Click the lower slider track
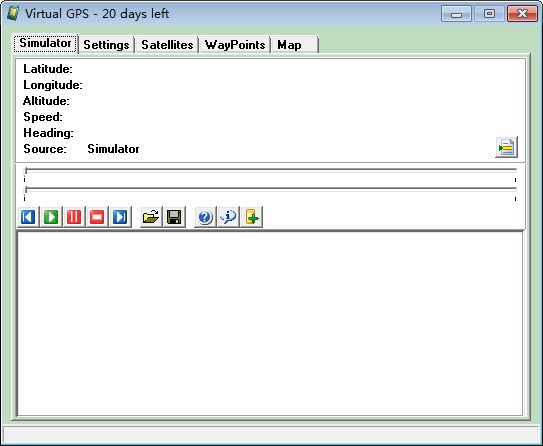543x446 pixels. [x=270, y=189]
